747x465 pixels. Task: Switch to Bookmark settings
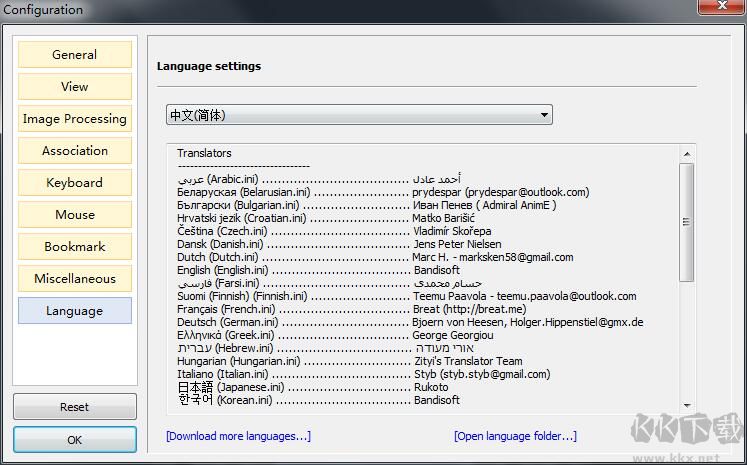[x=75, y=247]
